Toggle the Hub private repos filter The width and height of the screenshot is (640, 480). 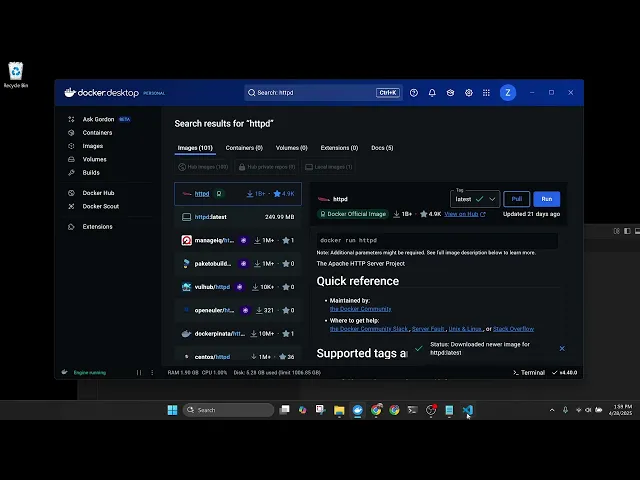click(267, 167)
